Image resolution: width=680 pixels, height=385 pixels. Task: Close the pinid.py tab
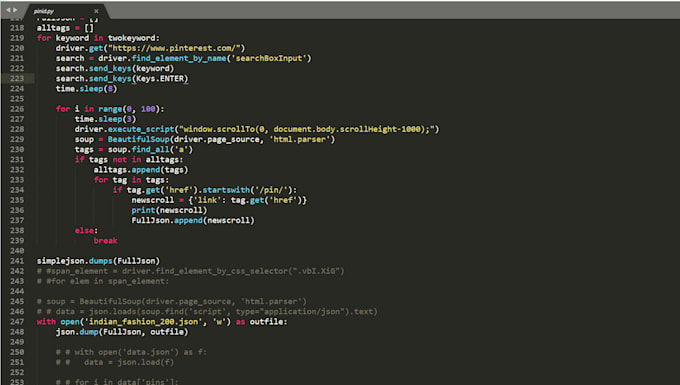pyautogui.click(x=96, y=11)
